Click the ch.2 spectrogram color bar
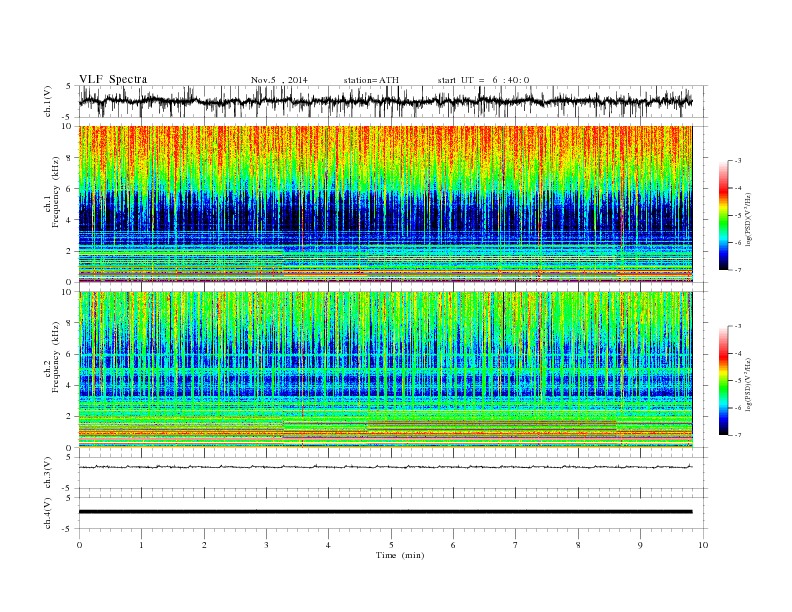The height and width of the screenshot is (612, 792). (723, 381)
